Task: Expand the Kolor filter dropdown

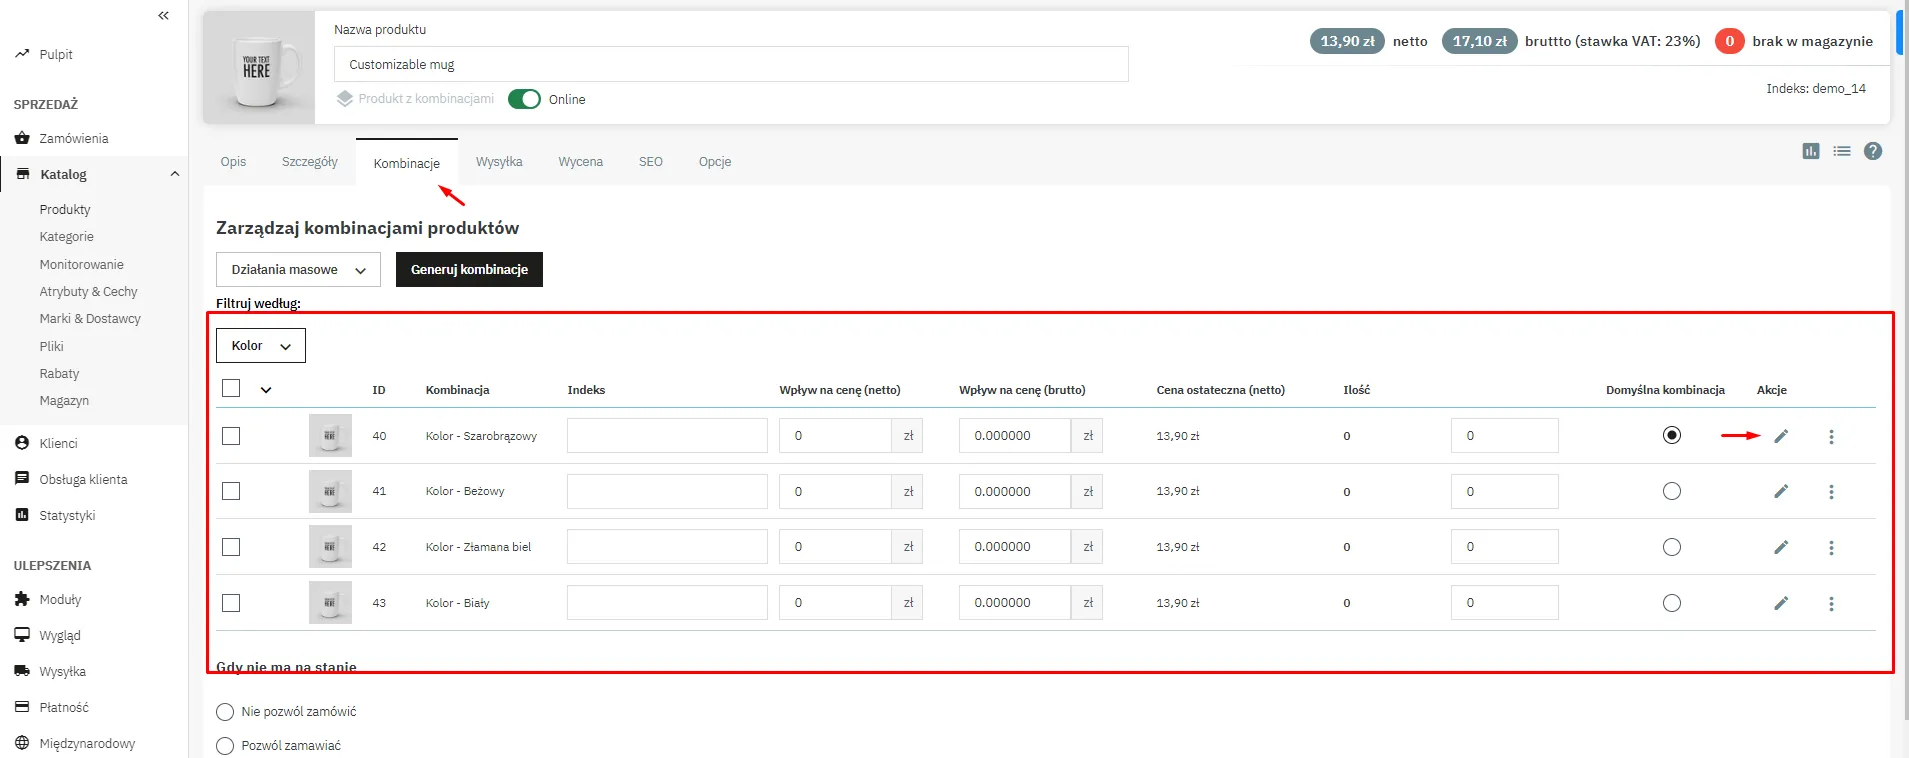Action: tap(261, 346)
